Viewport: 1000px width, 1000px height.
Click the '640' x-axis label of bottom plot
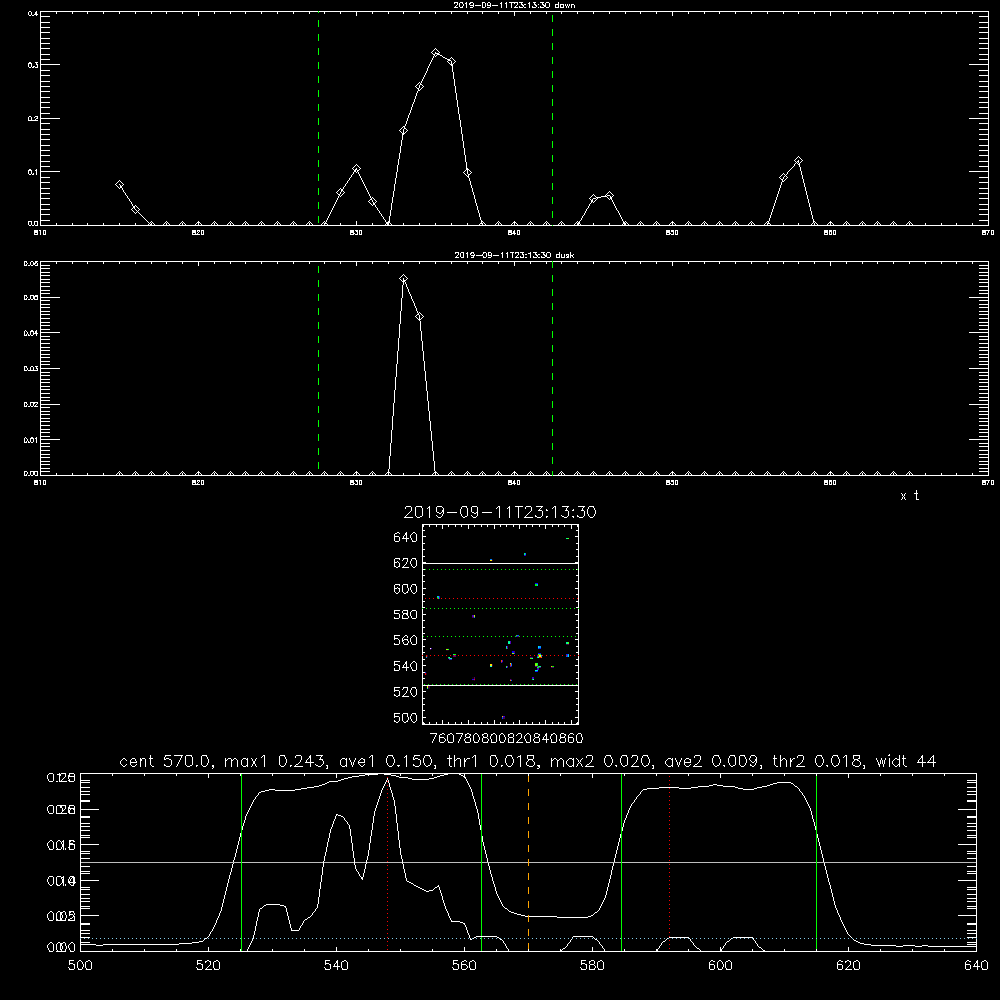976,966
